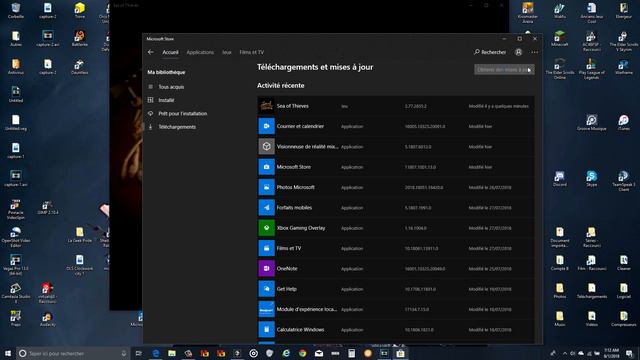Select the Pinnacle VideoSpin desktop shortcut
Screen dimensions: 640x360
click(16, 209)
